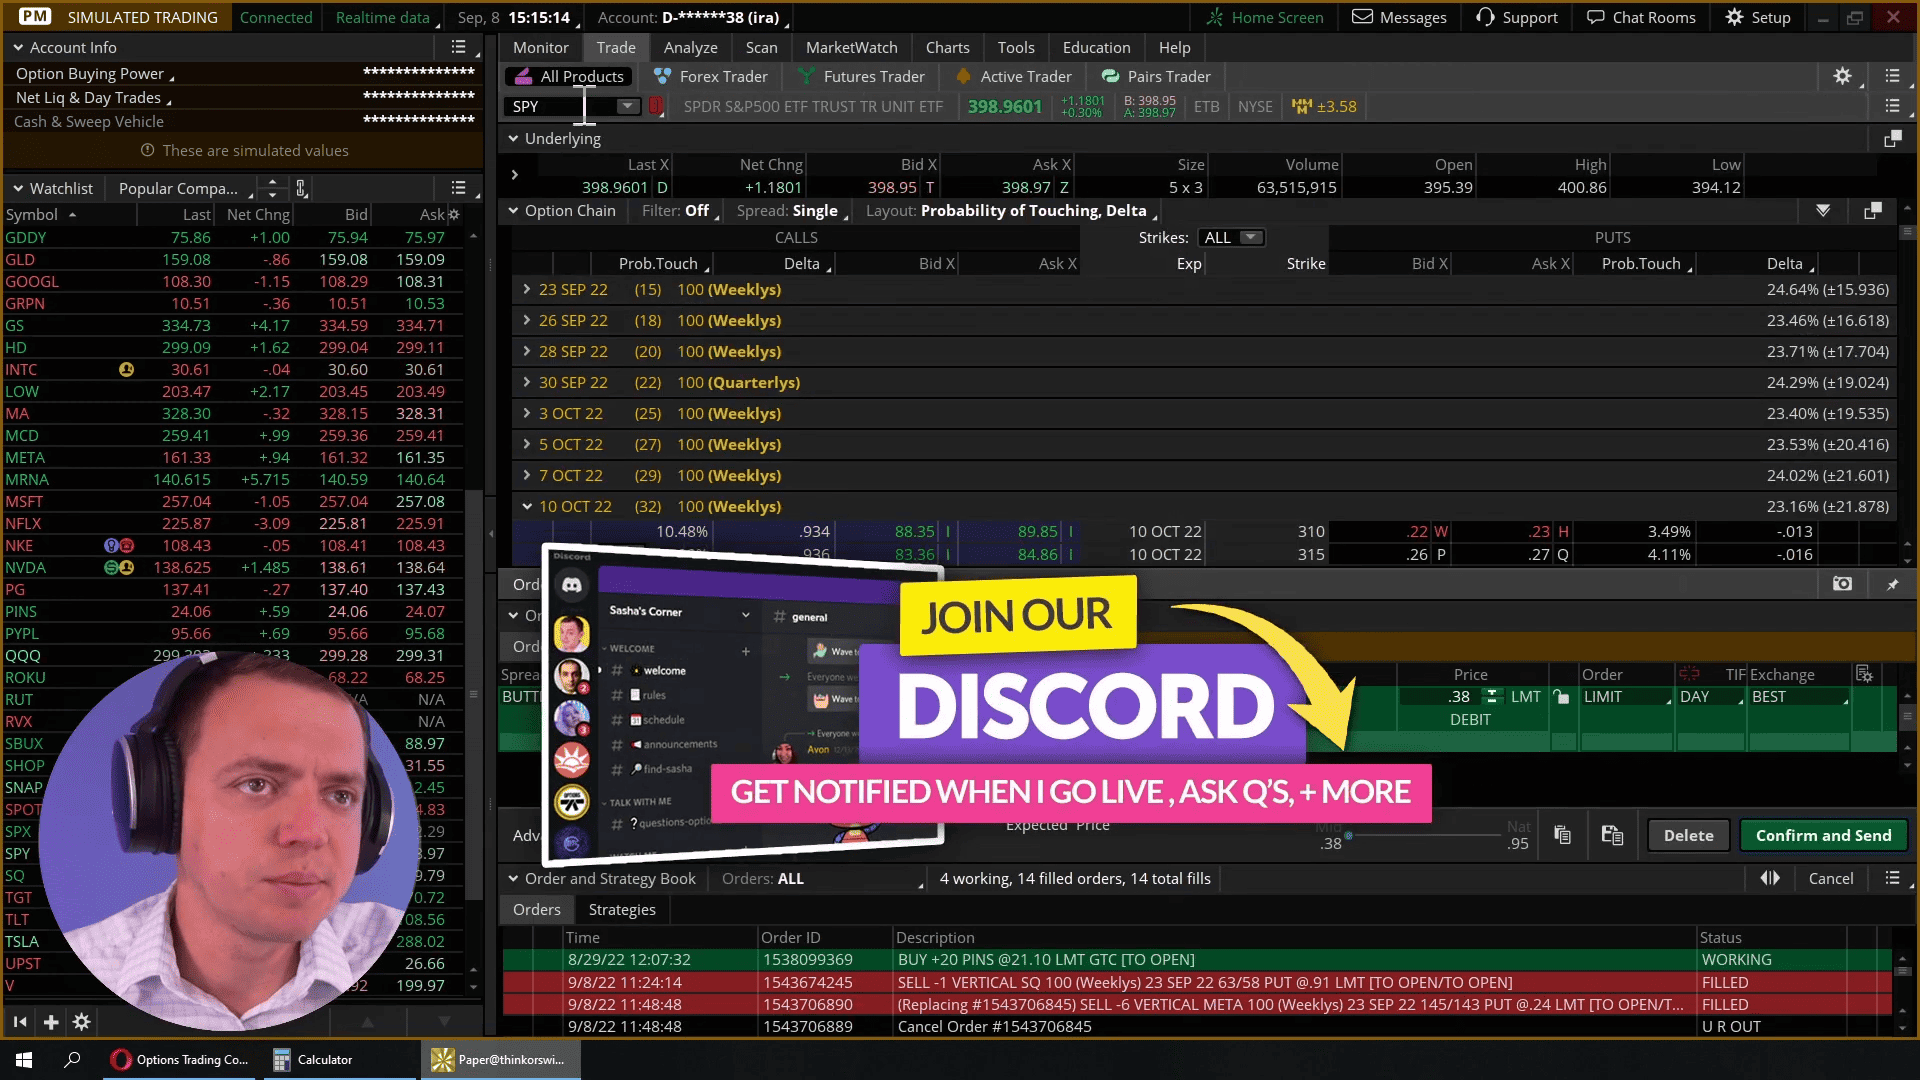Detach the Option Chain section into a window

pos(1872,210)
